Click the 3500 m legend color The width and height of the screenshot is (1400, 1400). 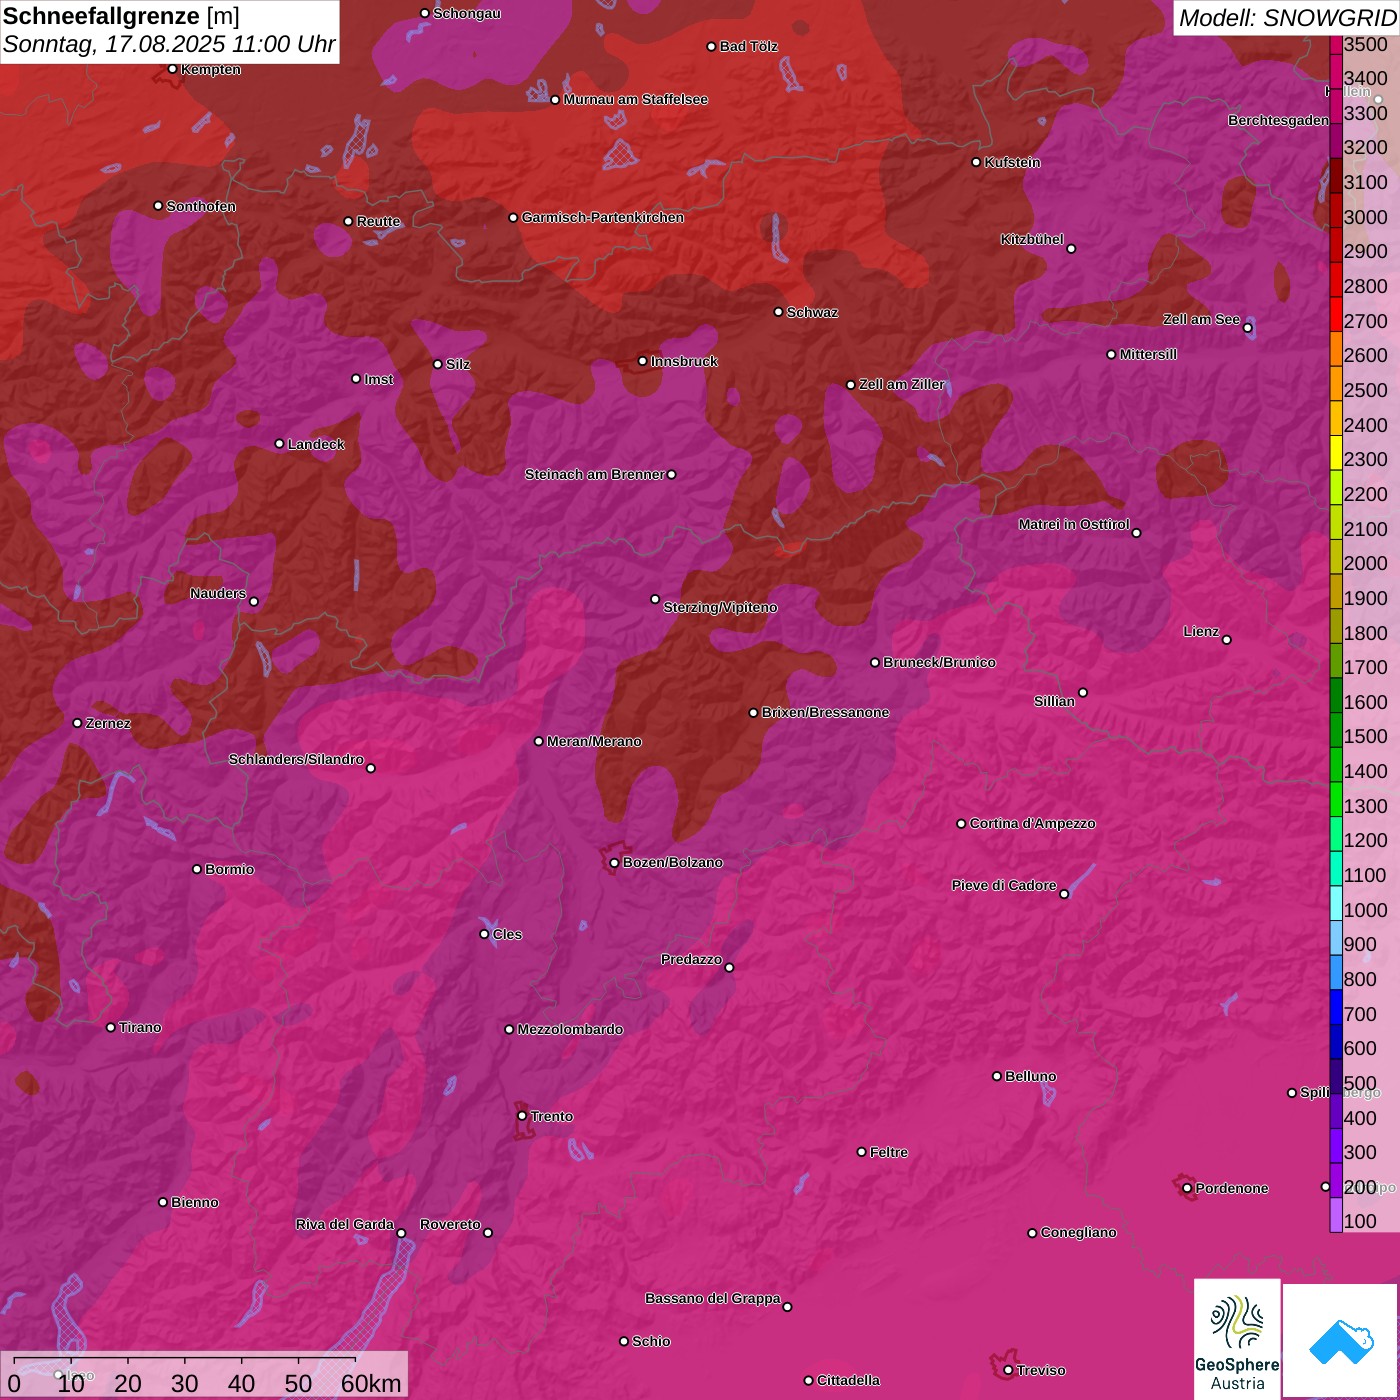point(1336,44)
